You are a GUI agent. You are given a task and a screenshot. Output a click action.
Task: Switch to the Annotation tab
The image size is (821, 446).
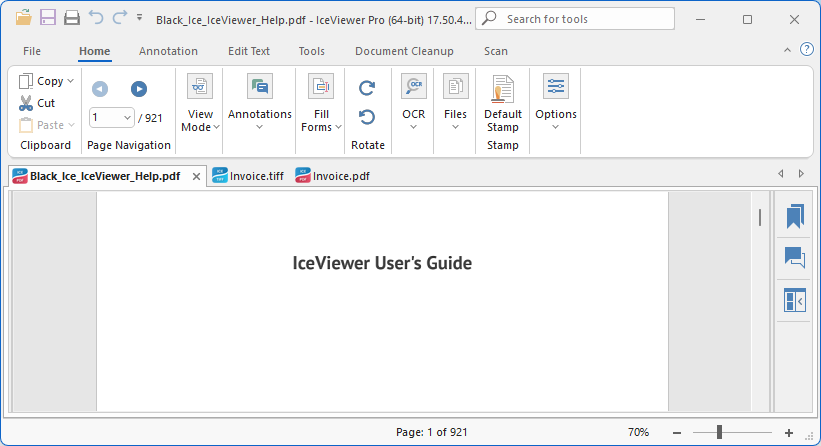pyautogui.click(x=168, y=51)
